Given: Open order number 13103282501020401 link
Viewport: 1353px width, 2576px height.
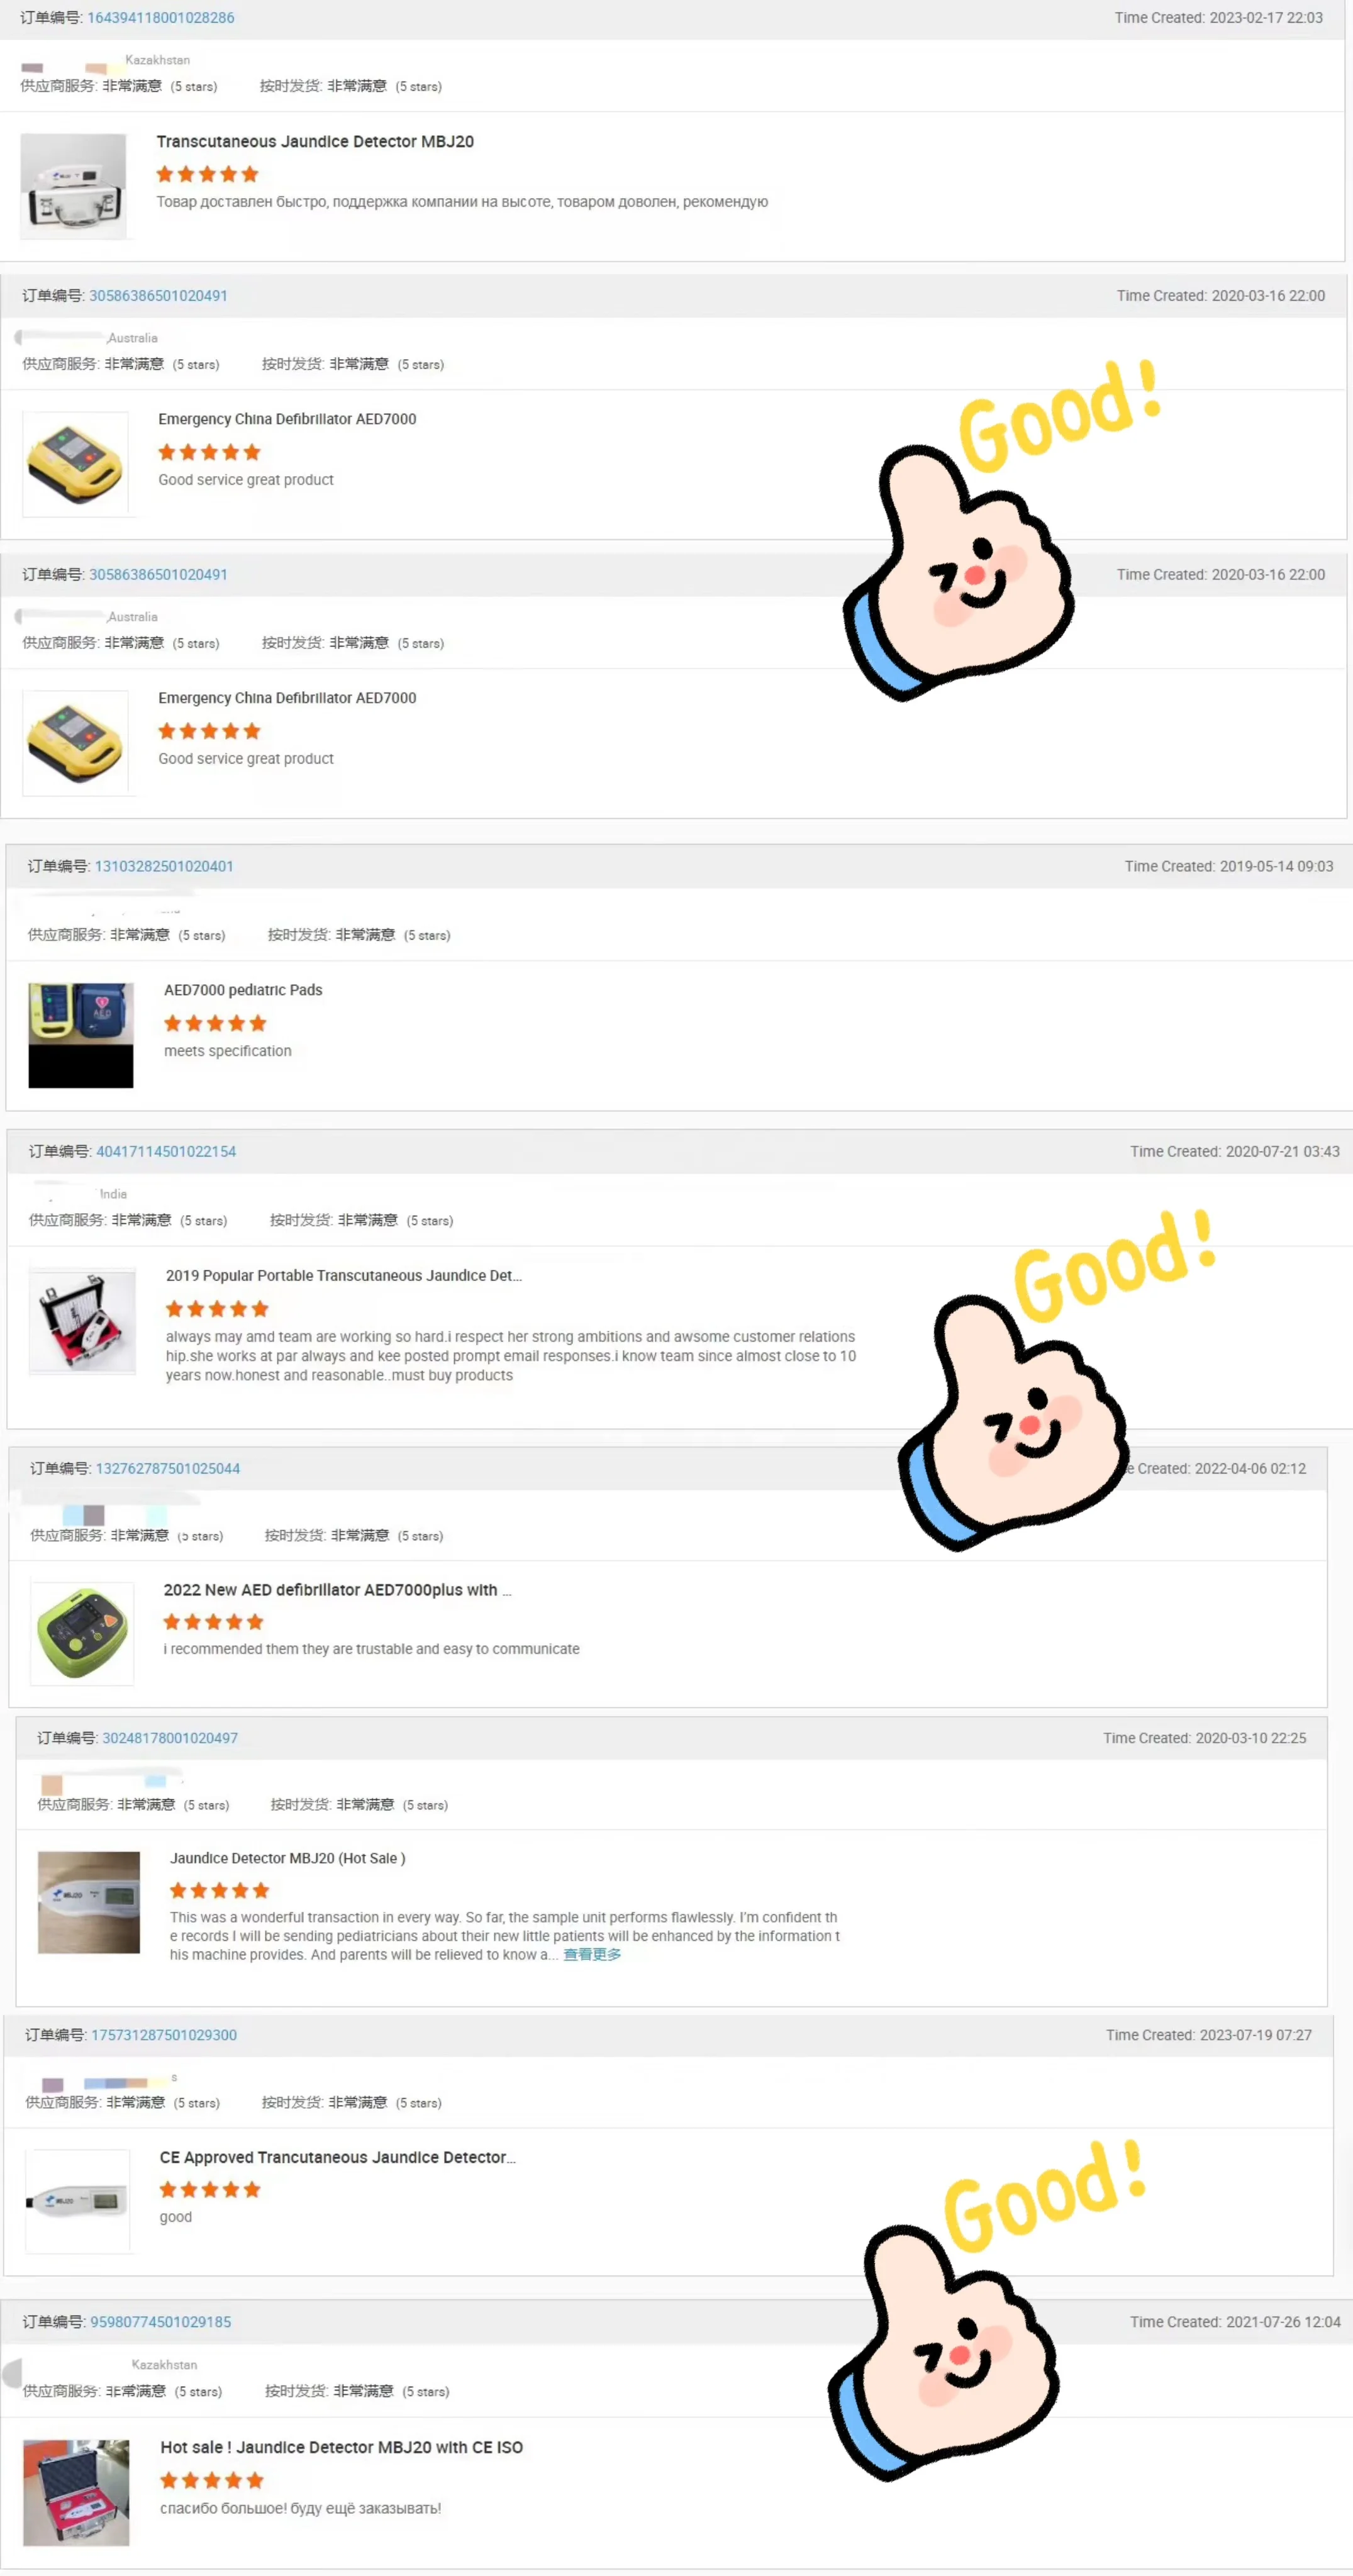Looking at the screenshot, I should (164, 866).
